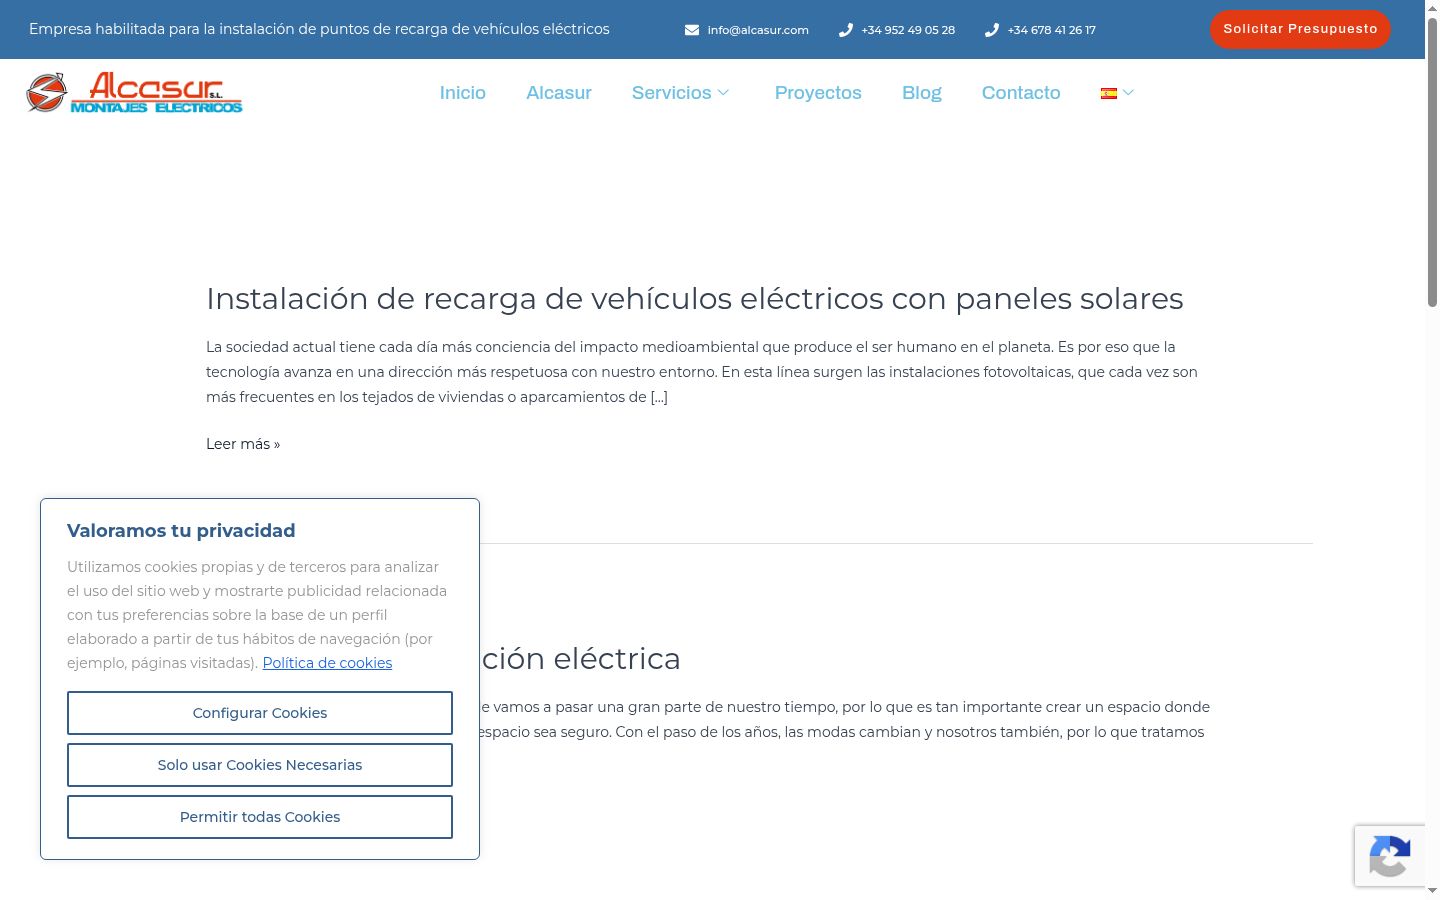Open the Política de cookies link
The height and width of the screenshot is (900, 1440).
327,663
